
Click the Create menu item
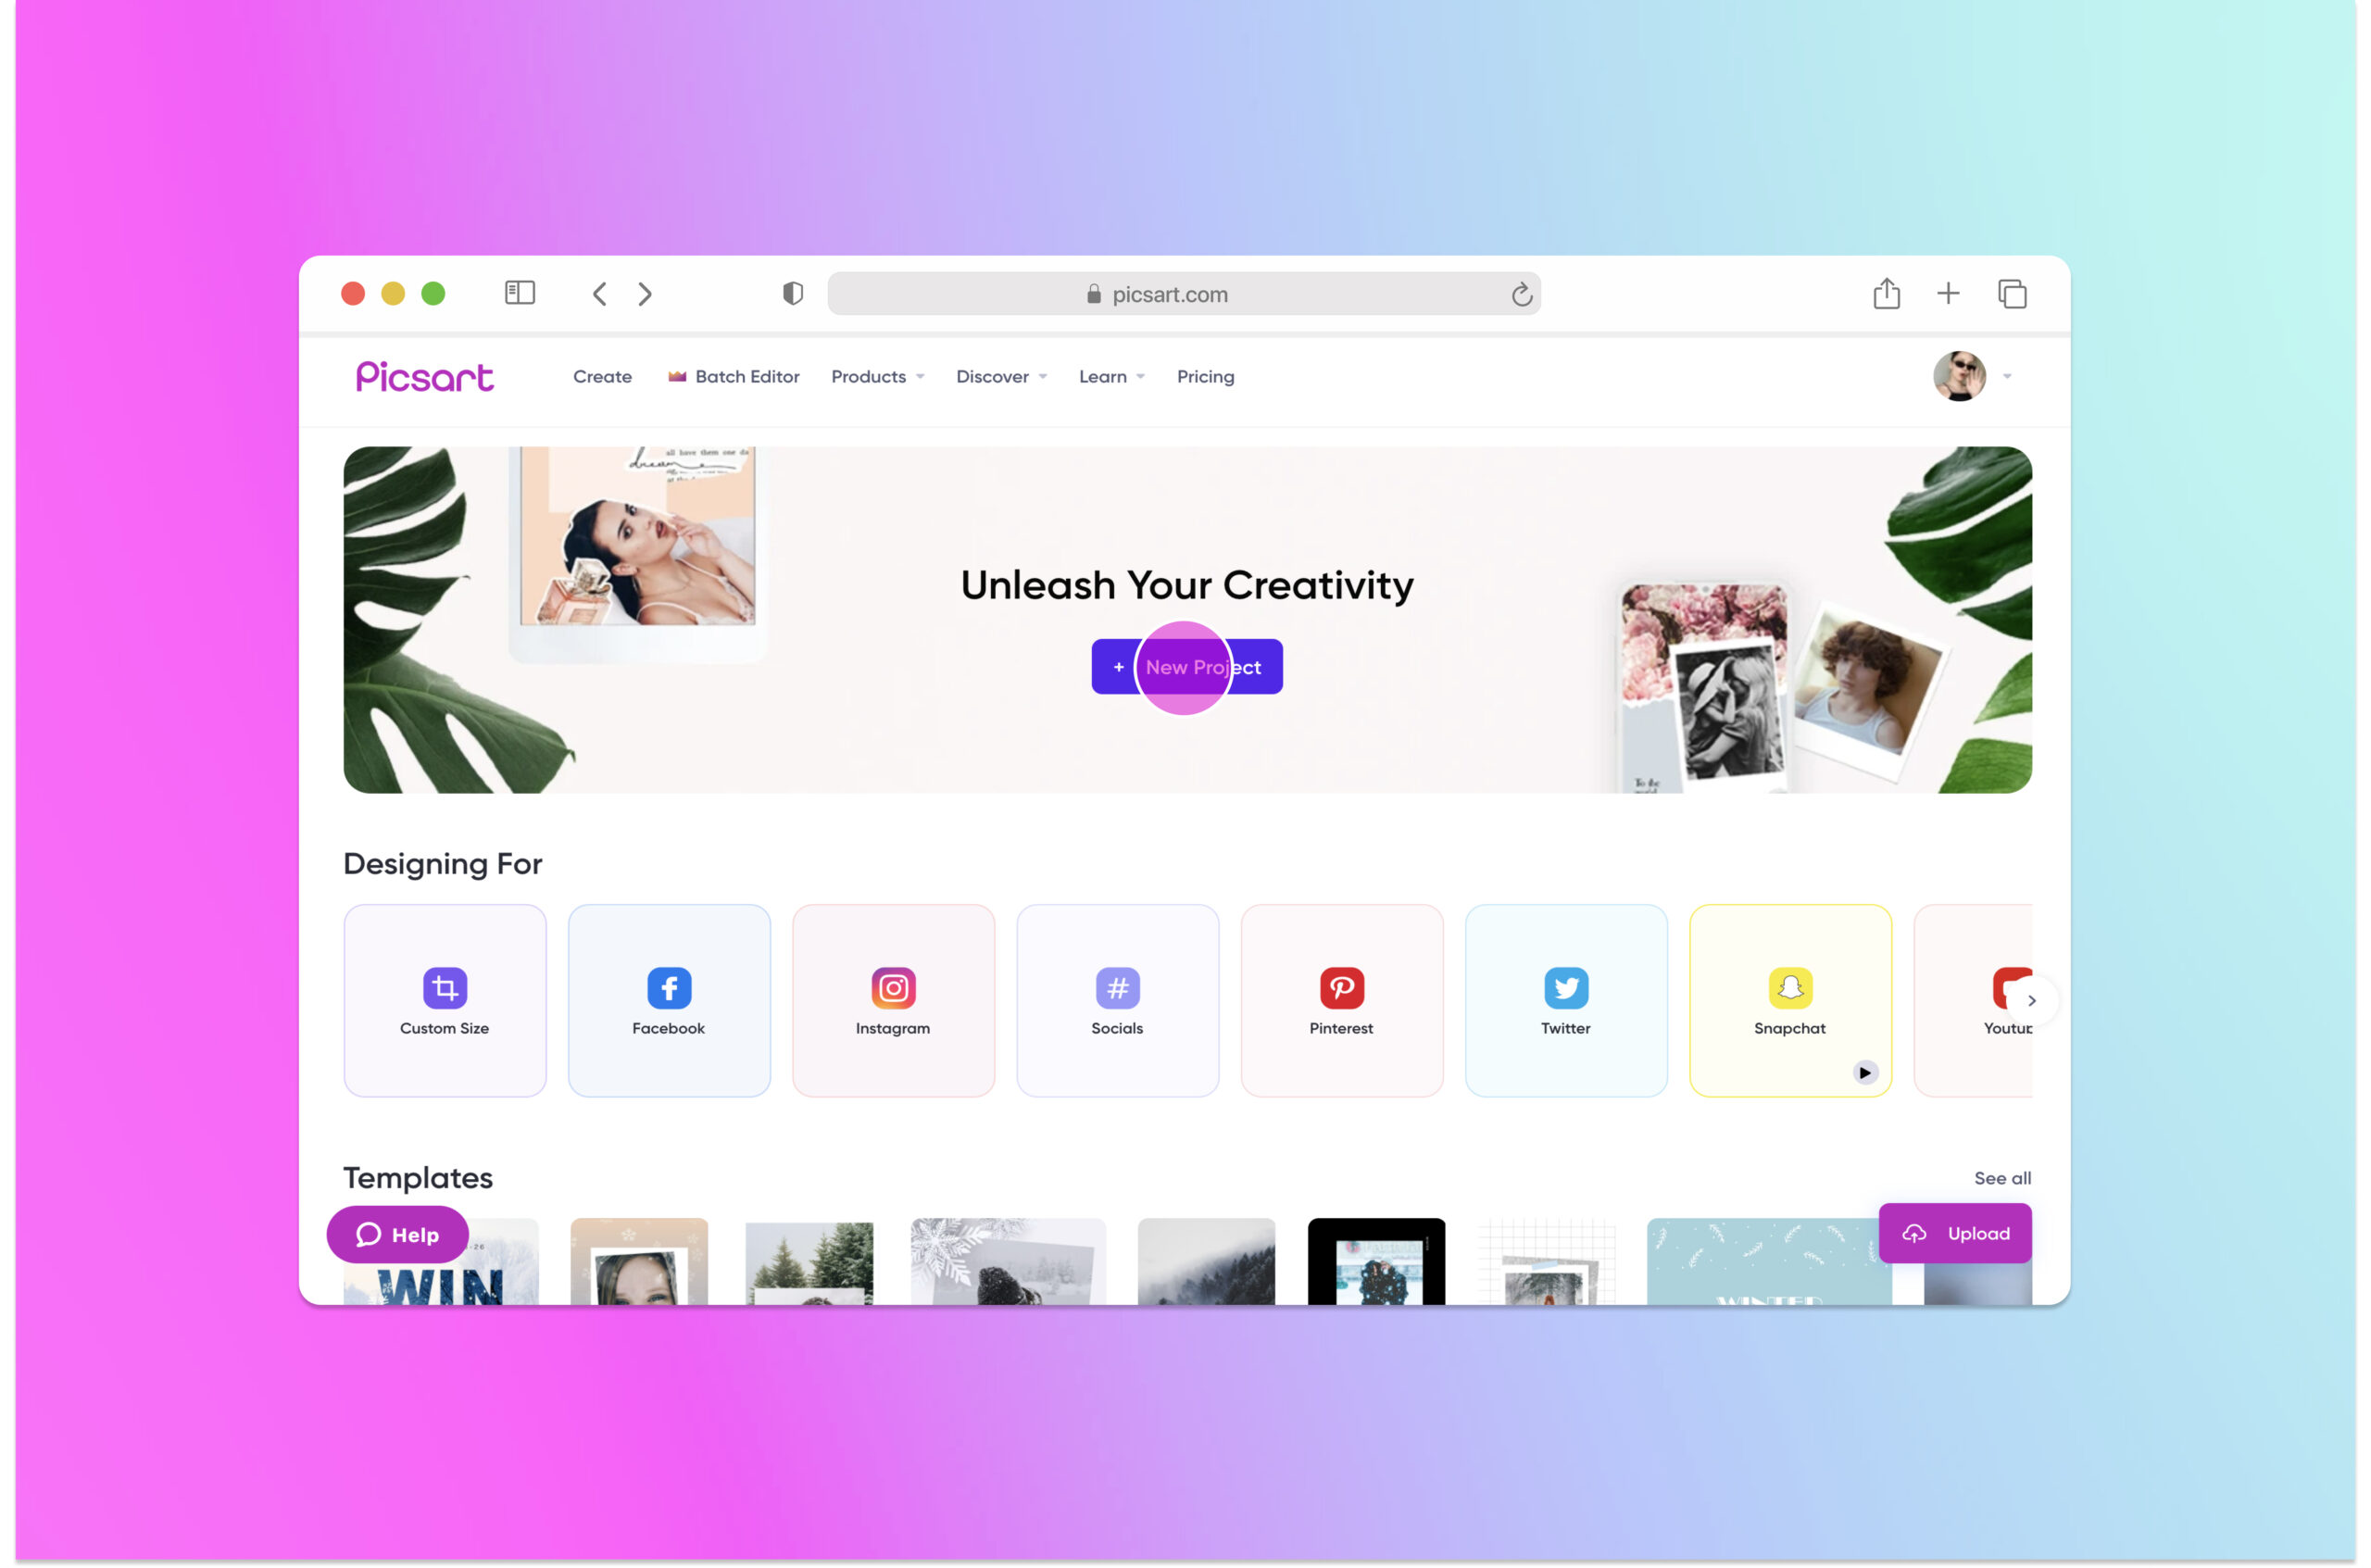coord(600,376)
